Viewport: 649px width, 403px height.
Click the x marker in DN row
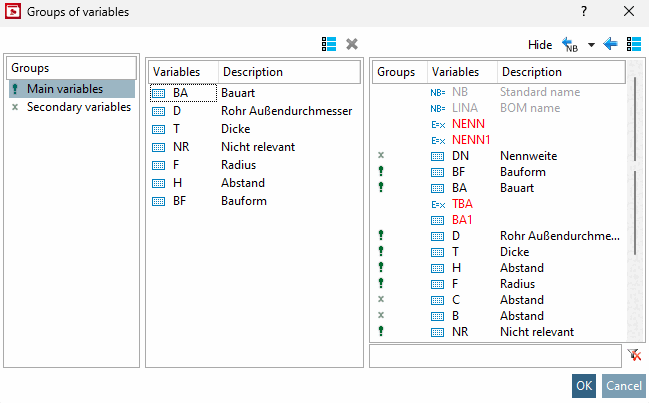[381, 155]
